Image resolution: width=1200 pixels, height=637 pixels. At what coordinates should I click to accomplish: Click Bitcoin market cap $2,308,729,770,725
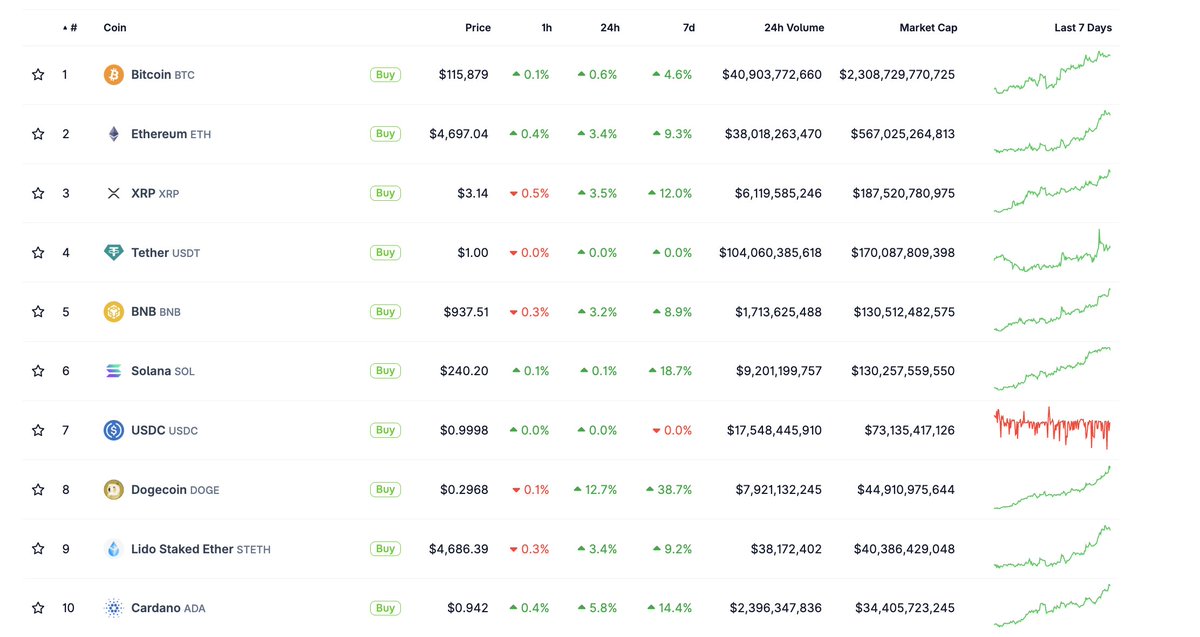[897, 75]
